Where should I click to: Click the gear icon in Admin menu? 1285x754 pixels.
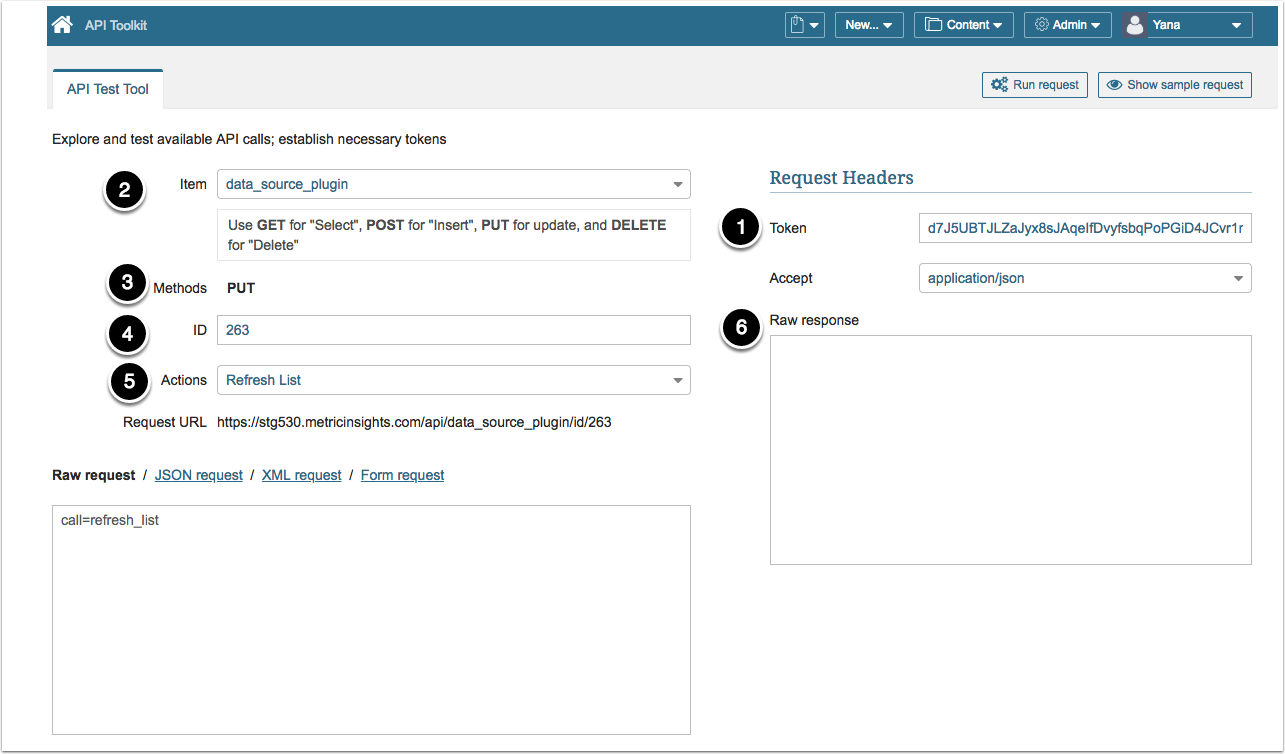pos(1041,25)
